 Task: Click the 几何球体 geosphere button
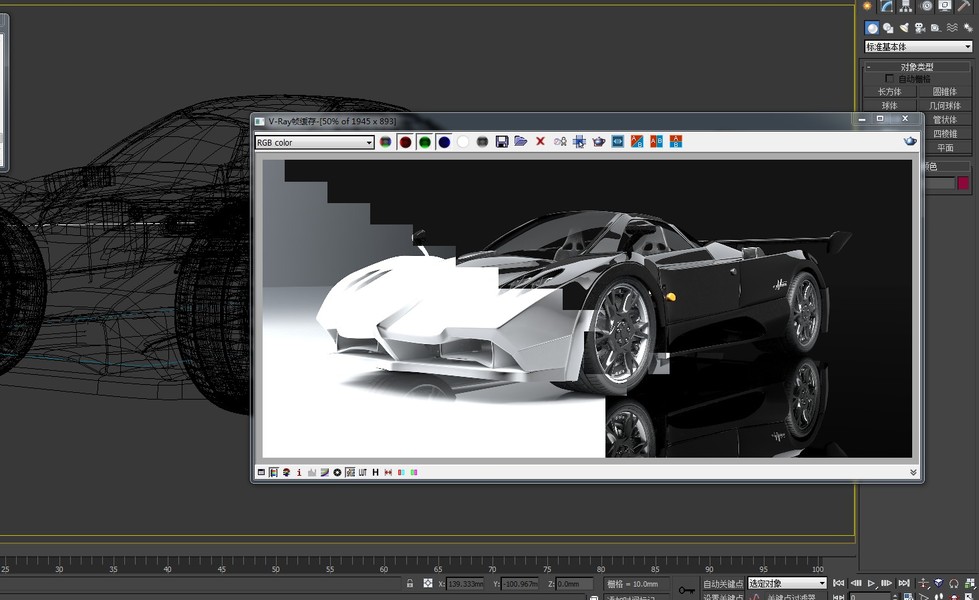tap(944, 106)
